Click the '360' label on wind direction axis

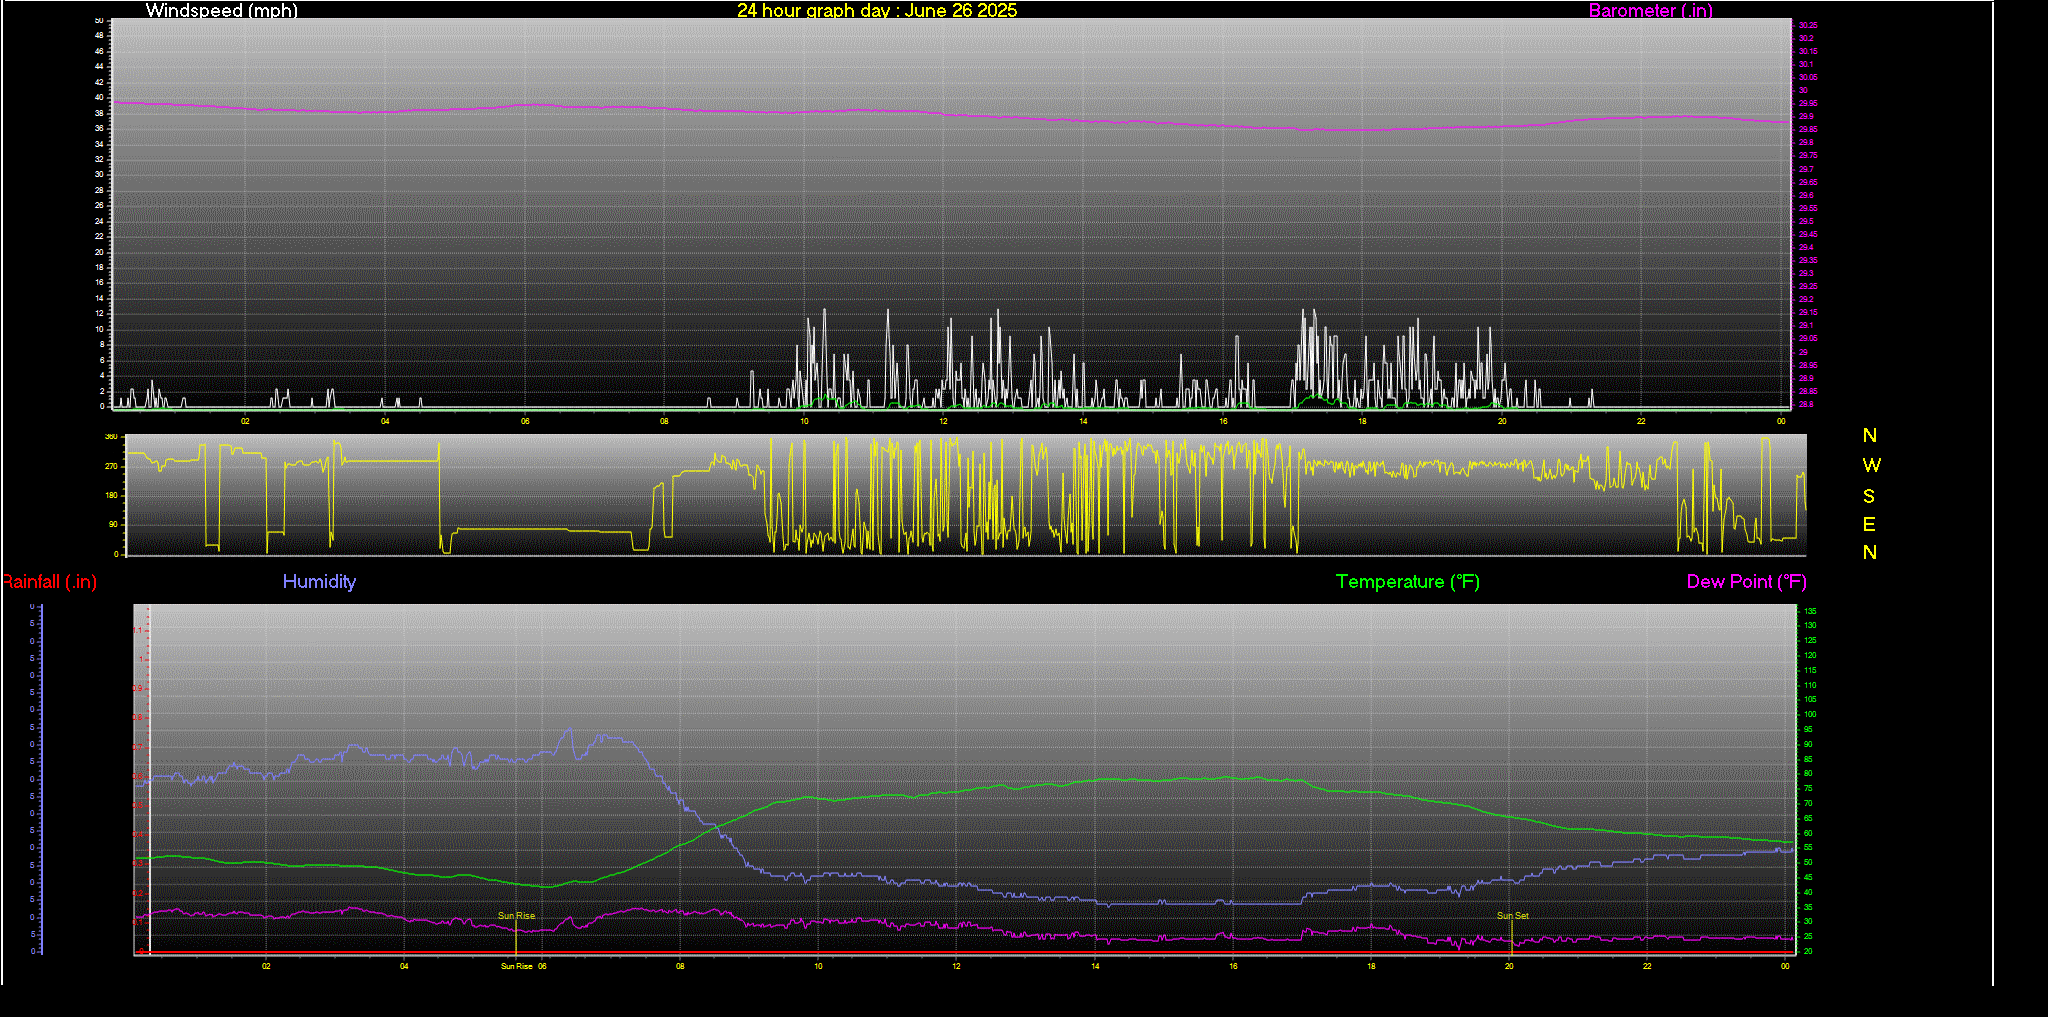(111, 437)
